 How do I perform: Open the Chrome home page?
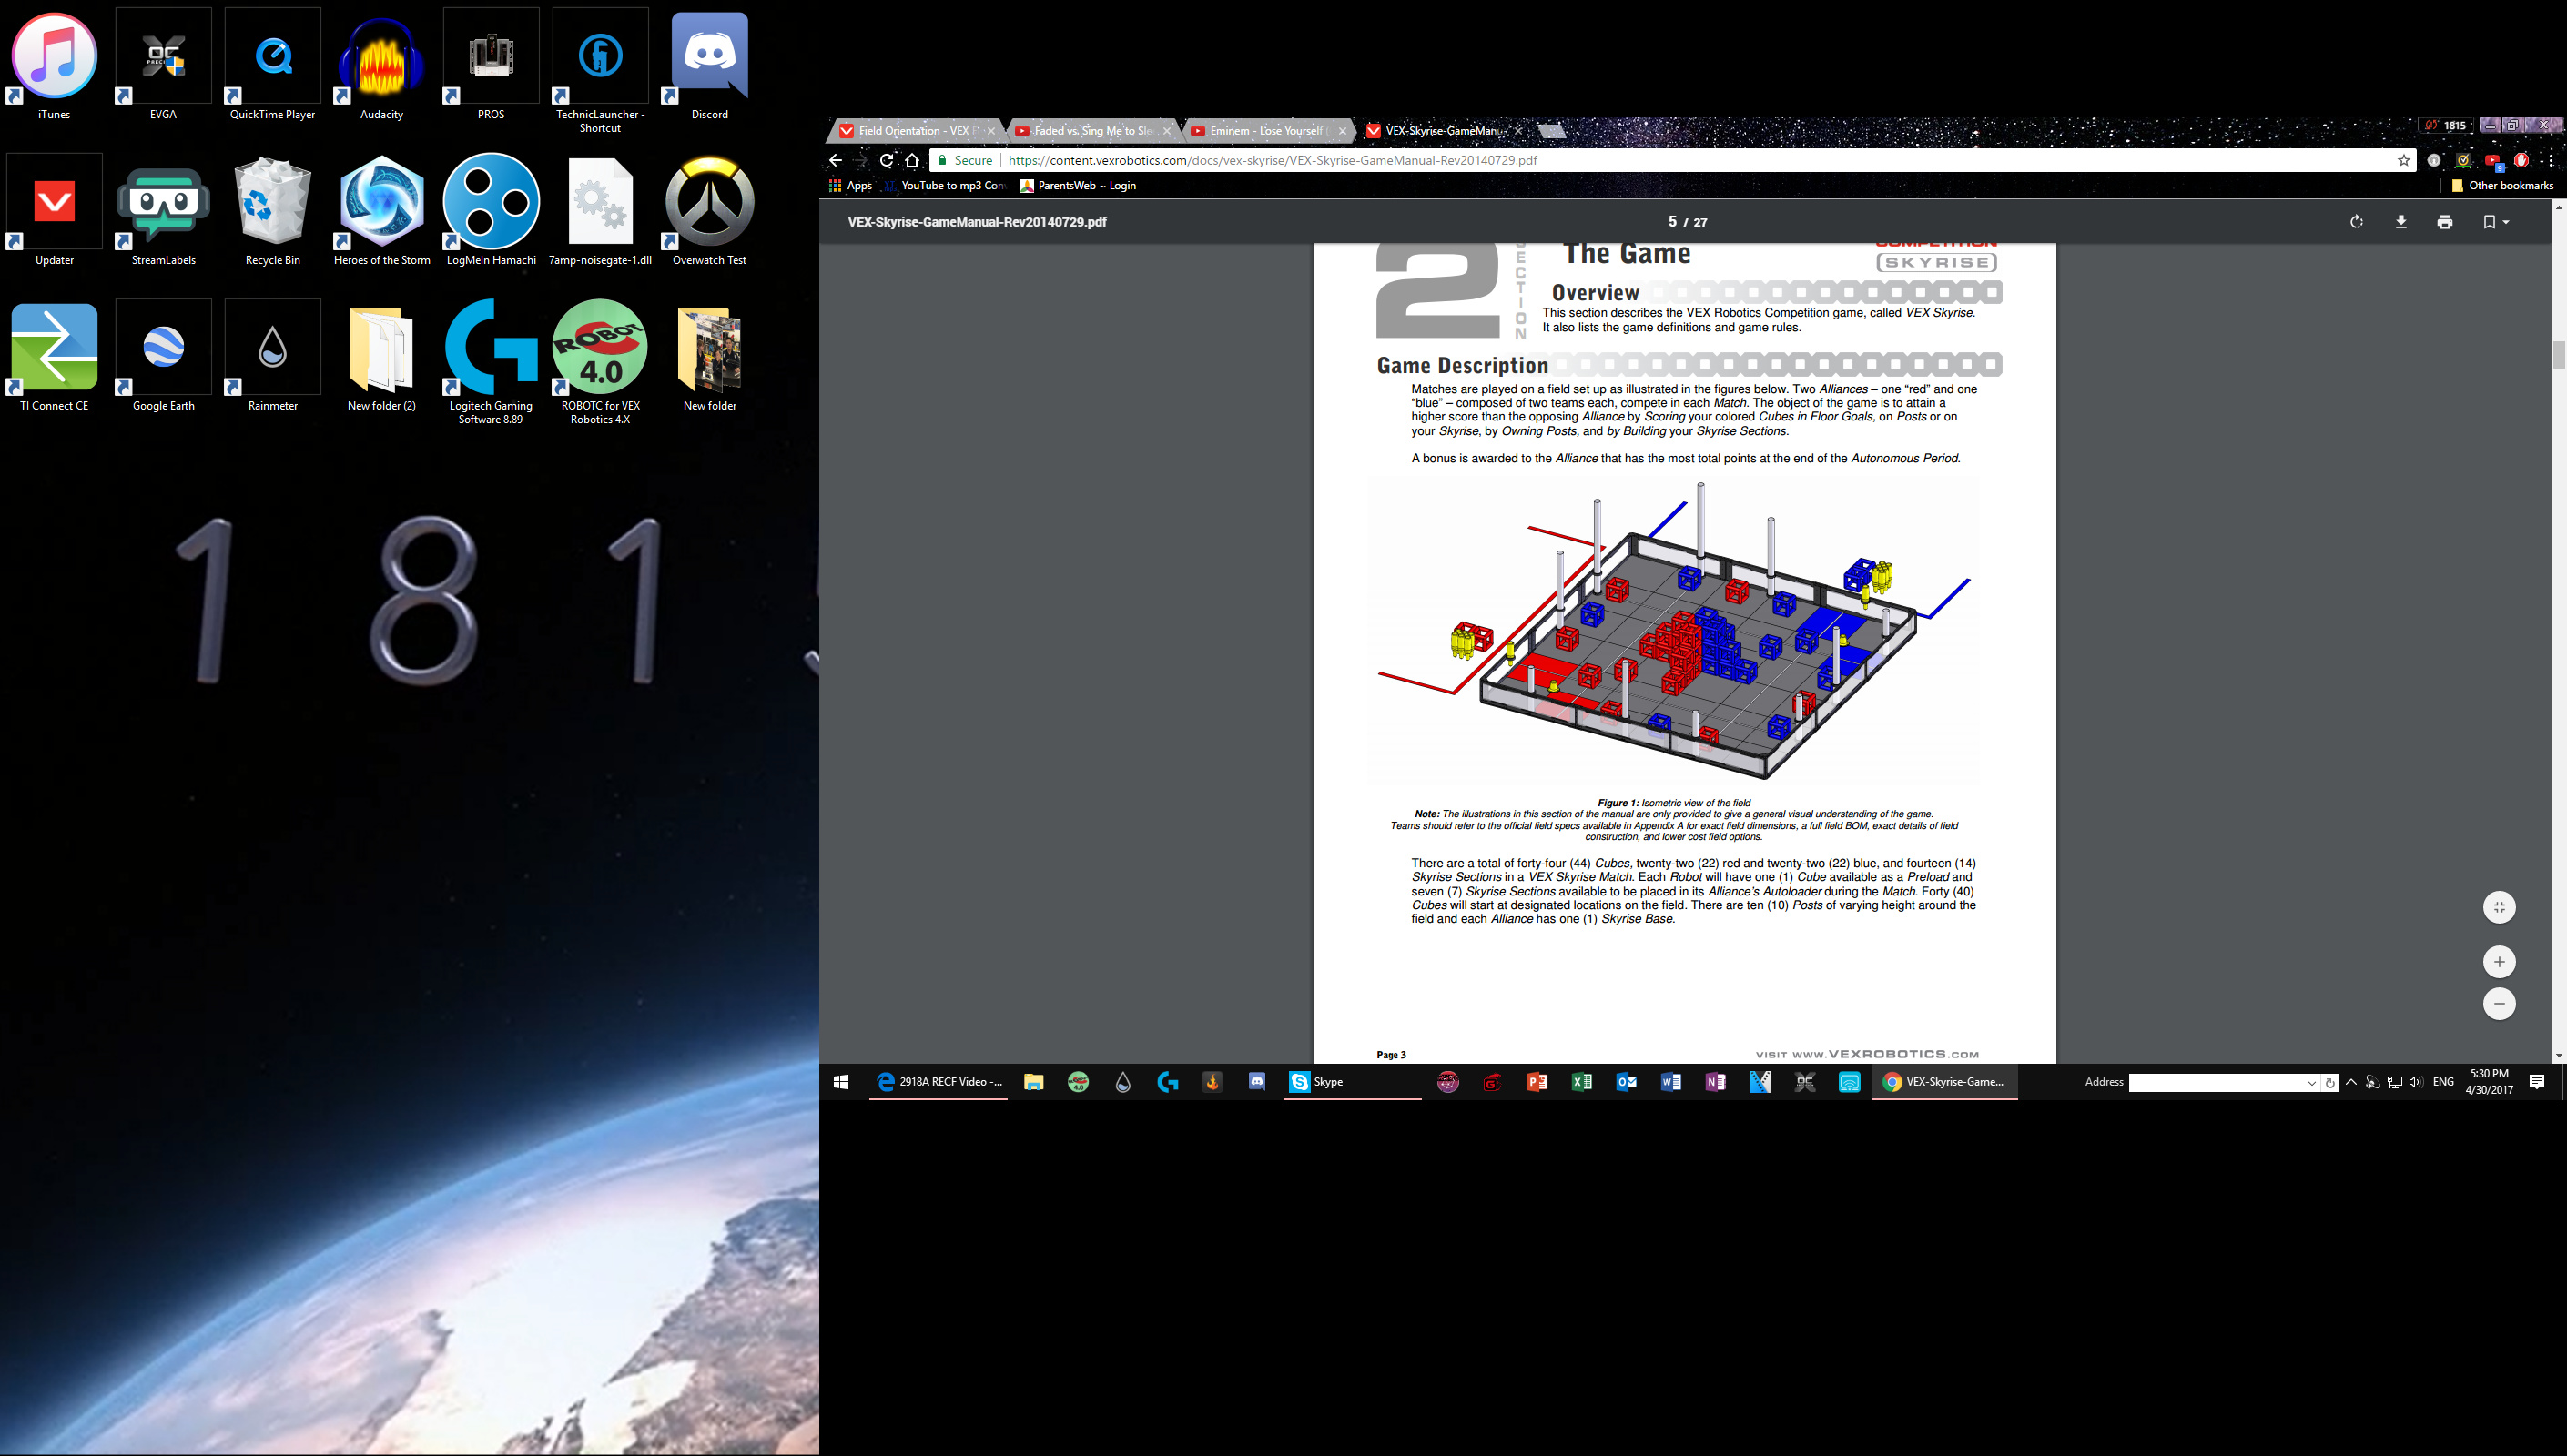coord(912,160)
